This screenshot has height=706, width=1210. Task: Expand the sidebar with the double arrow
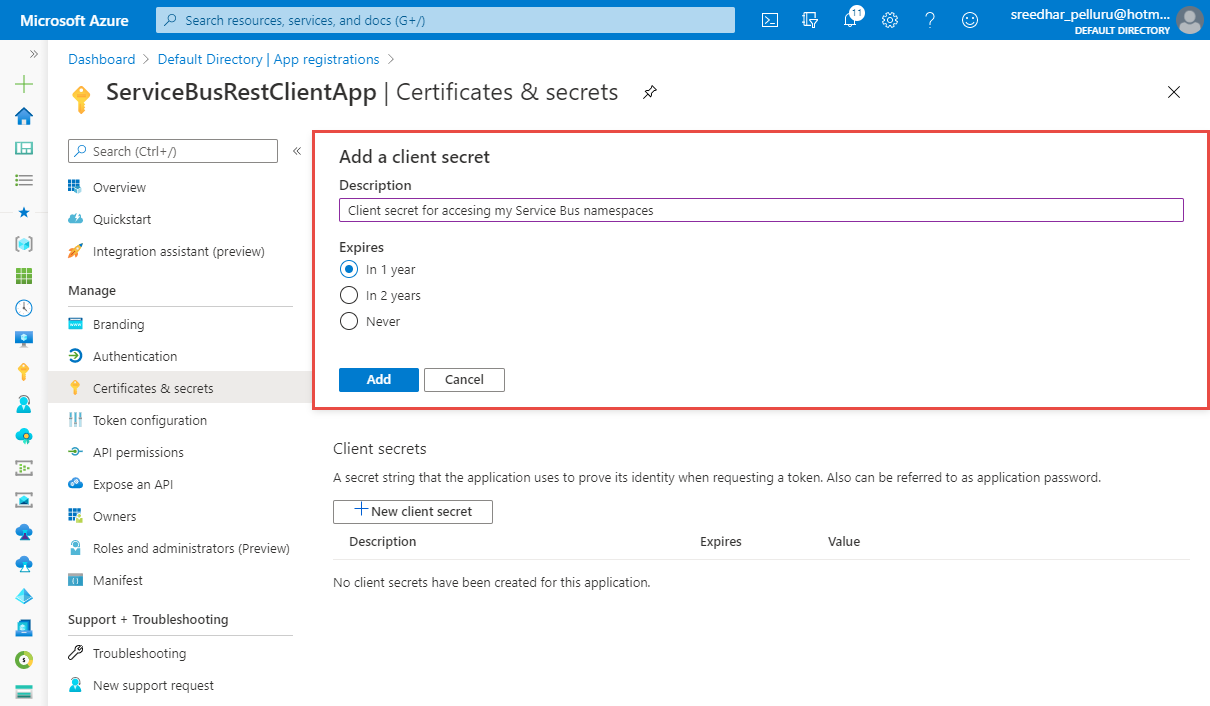(33, 56)
